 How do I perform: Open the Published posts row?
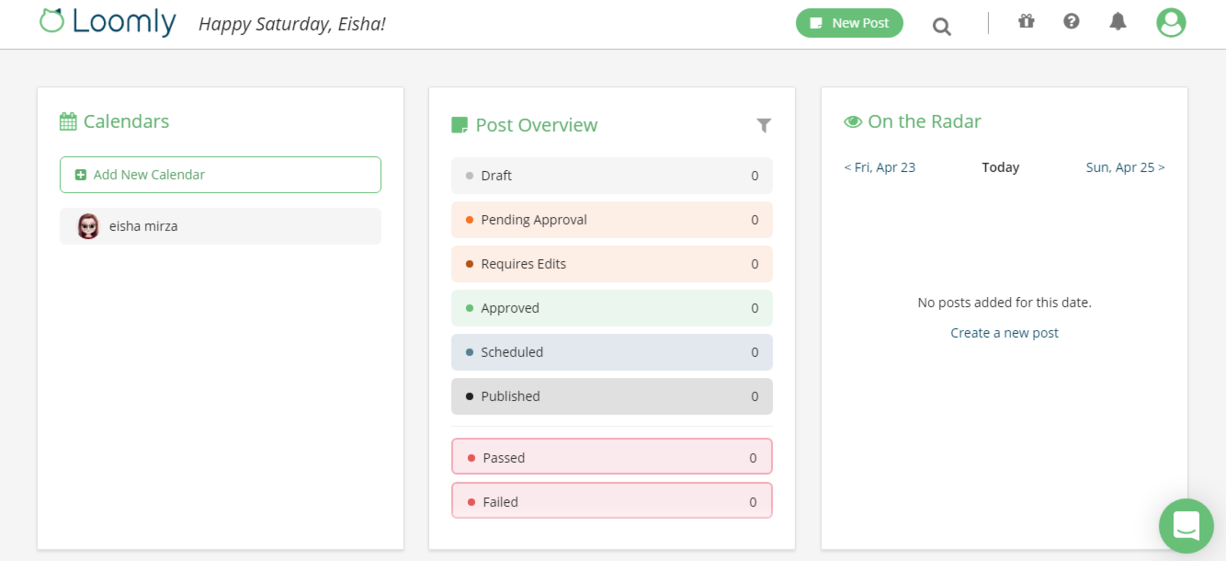(x=612, y=396)
